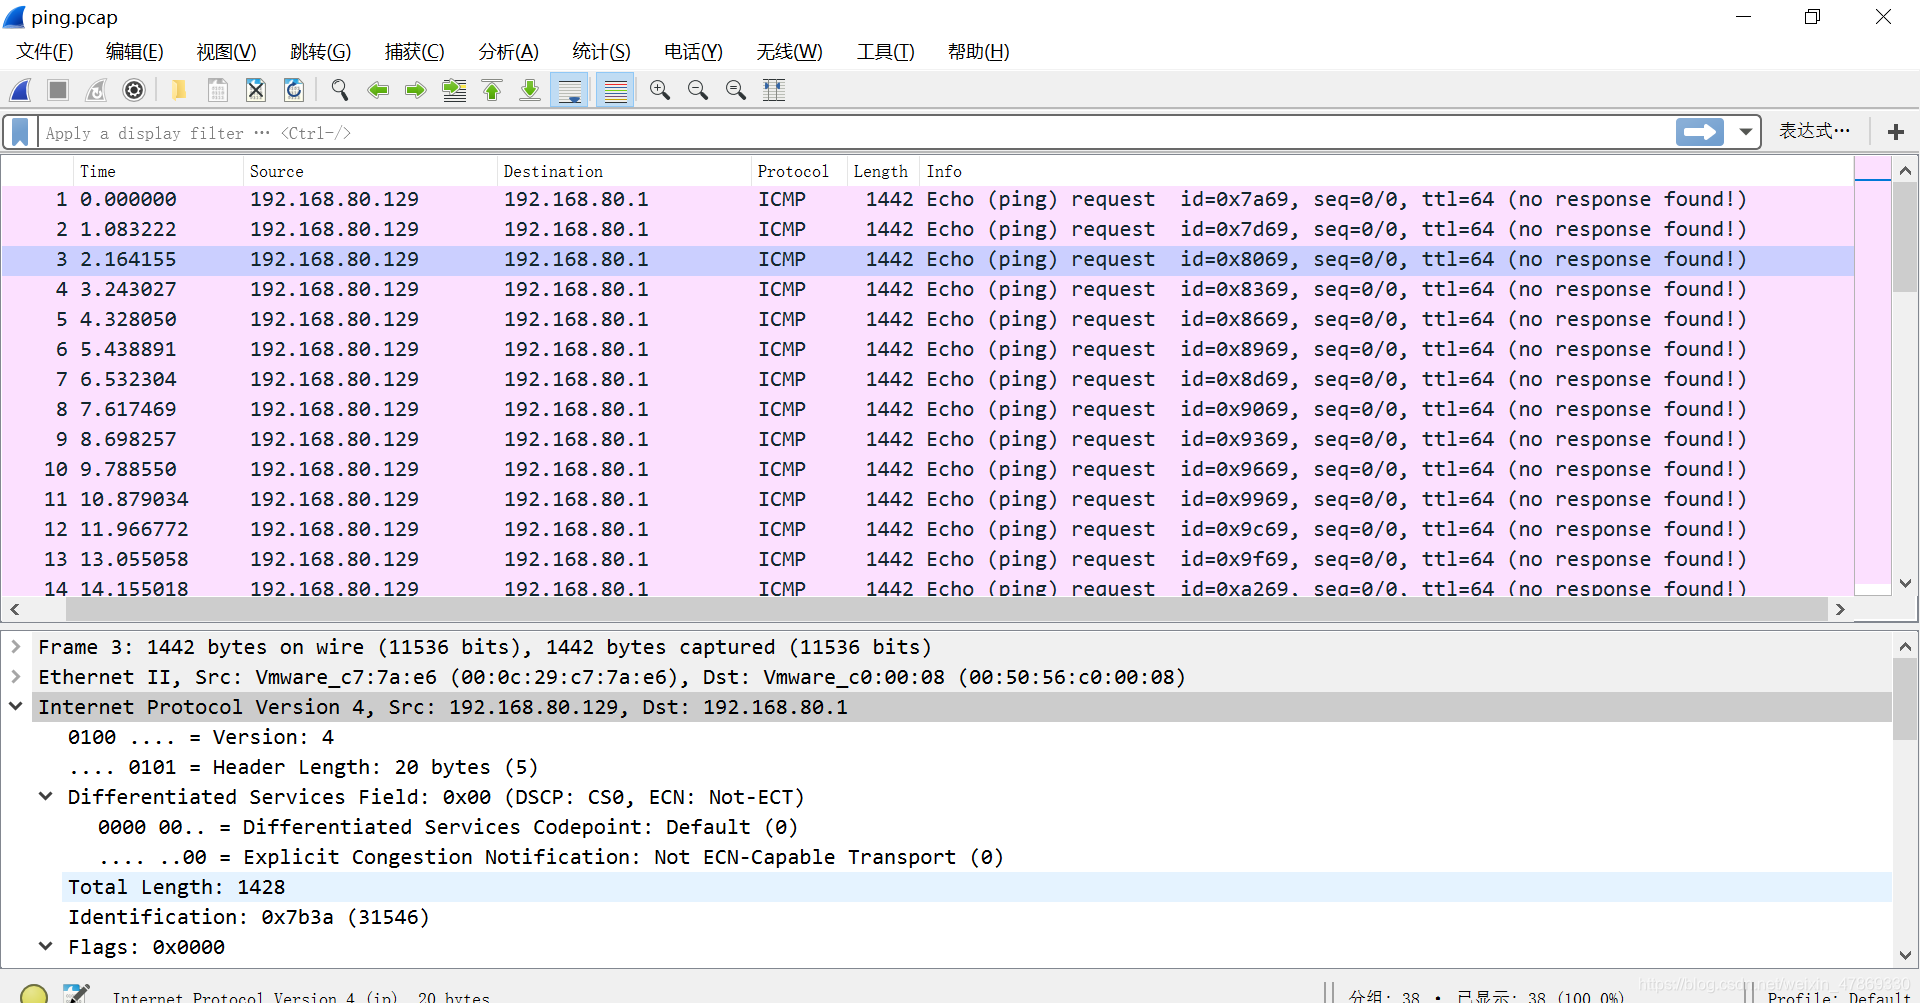Click the display filter input field
Viewport: 1920px width, 1003px height.
pos(855,132)
